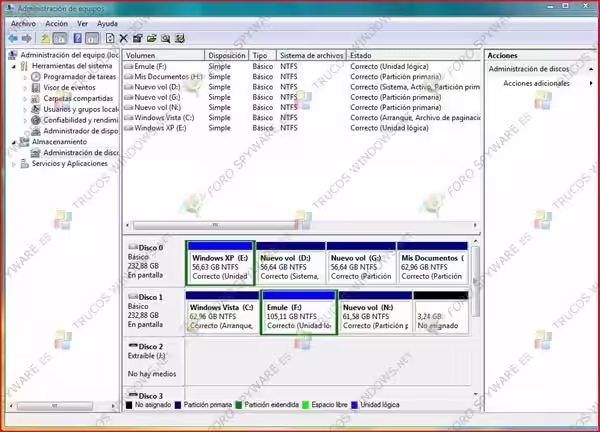Collapse Administración de discos actions section arrow
Viewport: 600px width, 432px height.
[591, 69]
